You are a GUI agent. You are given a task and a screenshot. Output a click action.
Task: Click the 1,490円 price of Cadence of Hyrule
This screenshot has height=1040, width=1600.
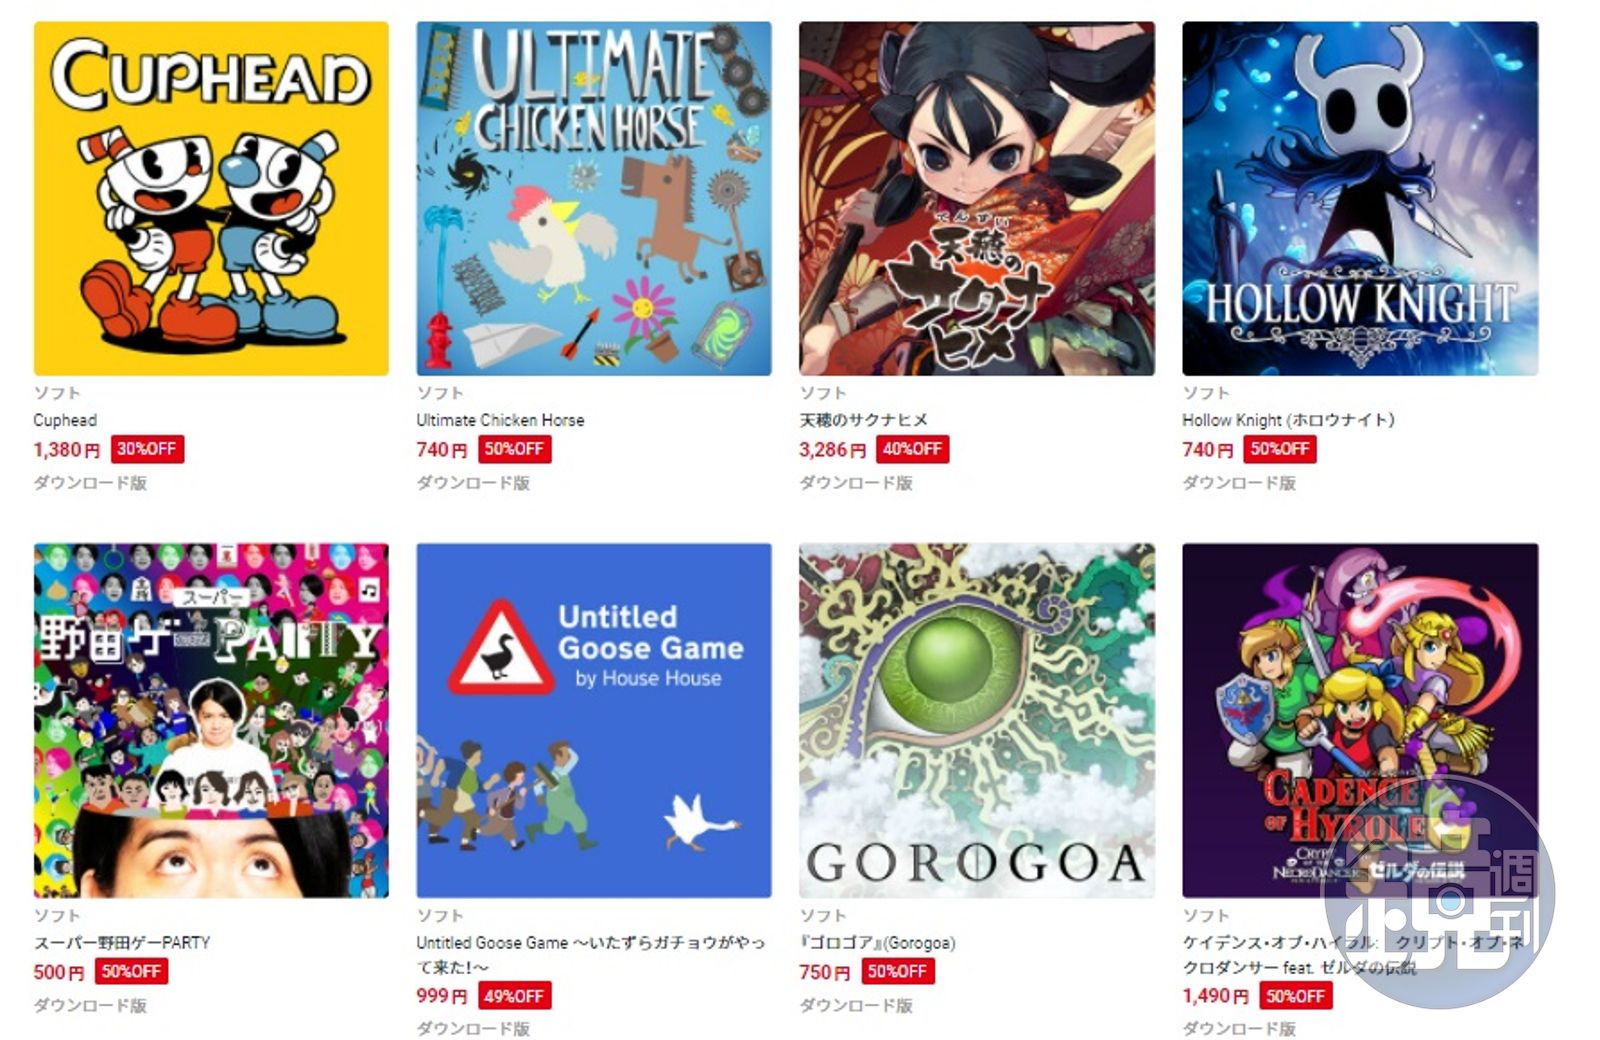click(x=1215, y=996)
